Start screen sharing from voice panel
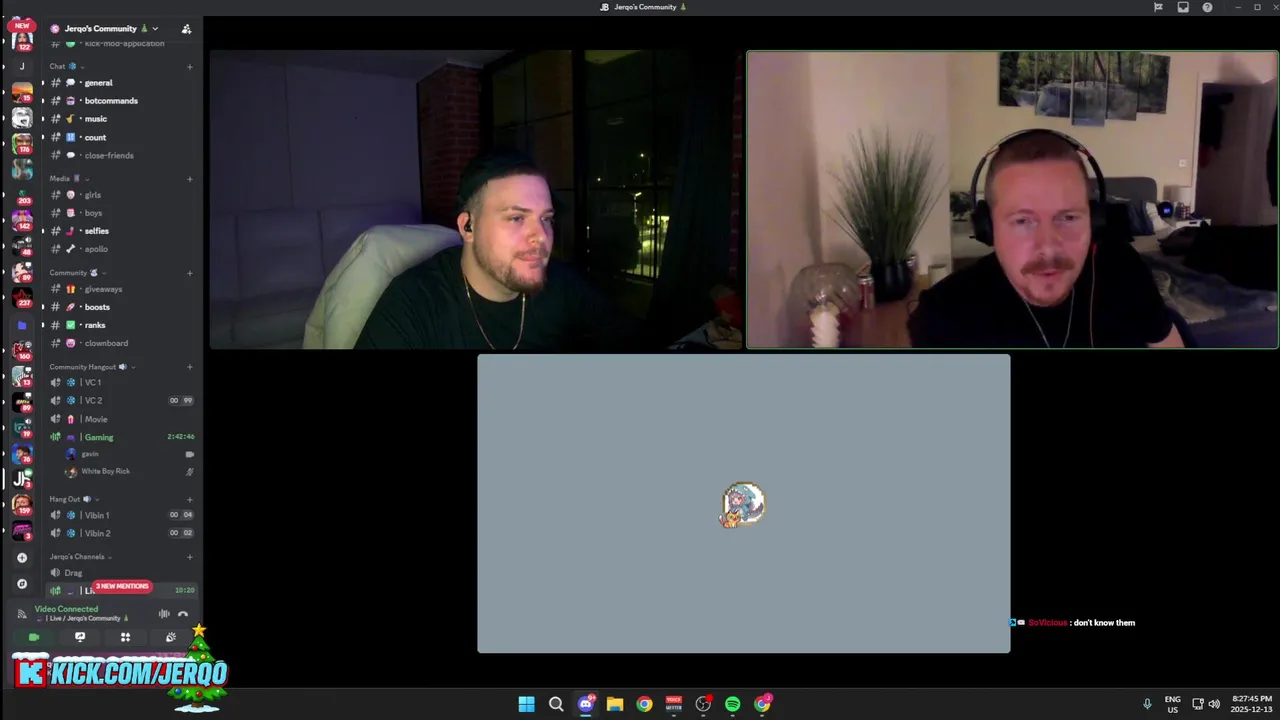Image resolution: width=1280 pixels, height=720 pixels. coord(80,637)
